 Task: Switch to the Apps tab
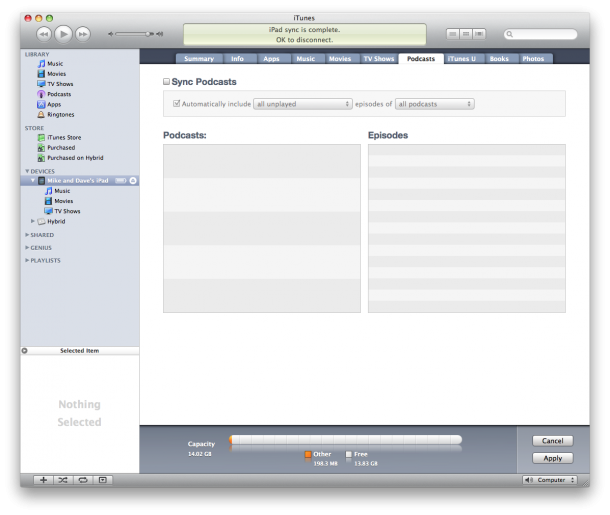(271, 58)
